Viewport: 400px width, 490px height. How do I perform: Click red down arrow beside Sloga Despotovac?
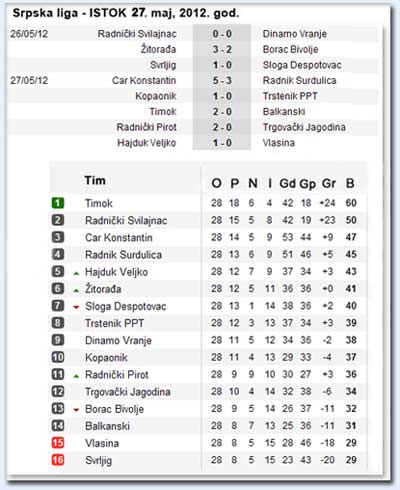click(76, 307)
